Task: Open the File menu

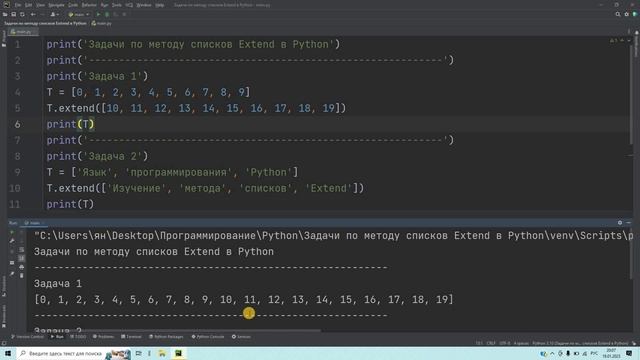Action: click(18, 5)
